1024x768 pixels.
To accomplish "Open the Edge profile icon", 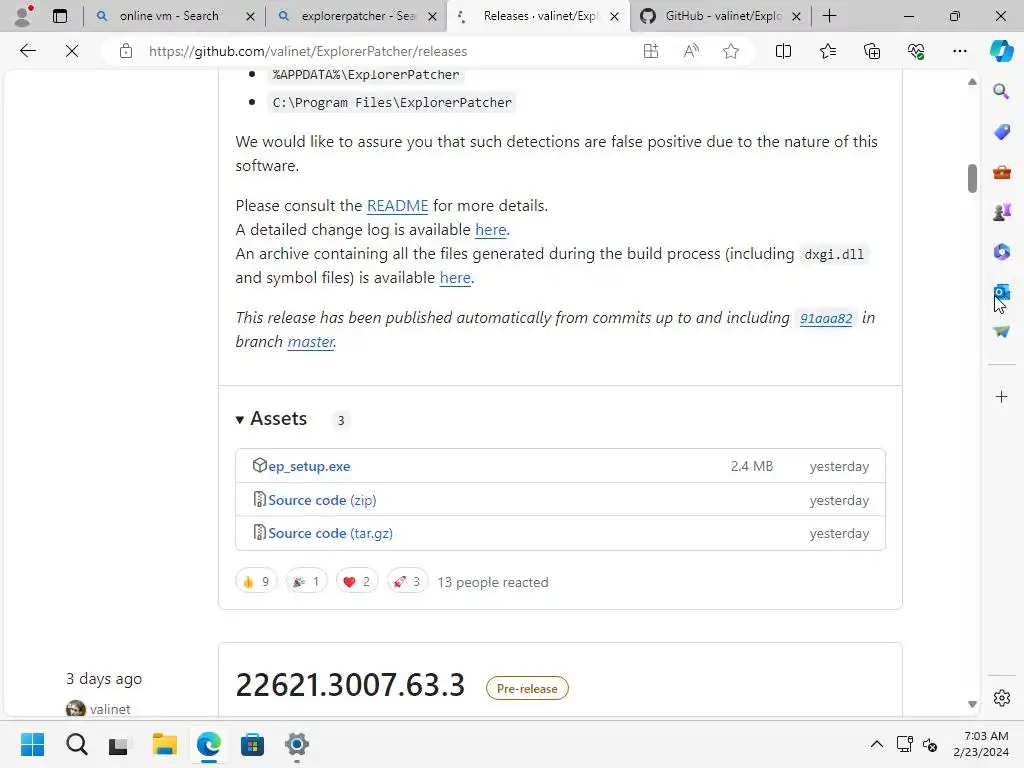I will click(24, 16).
